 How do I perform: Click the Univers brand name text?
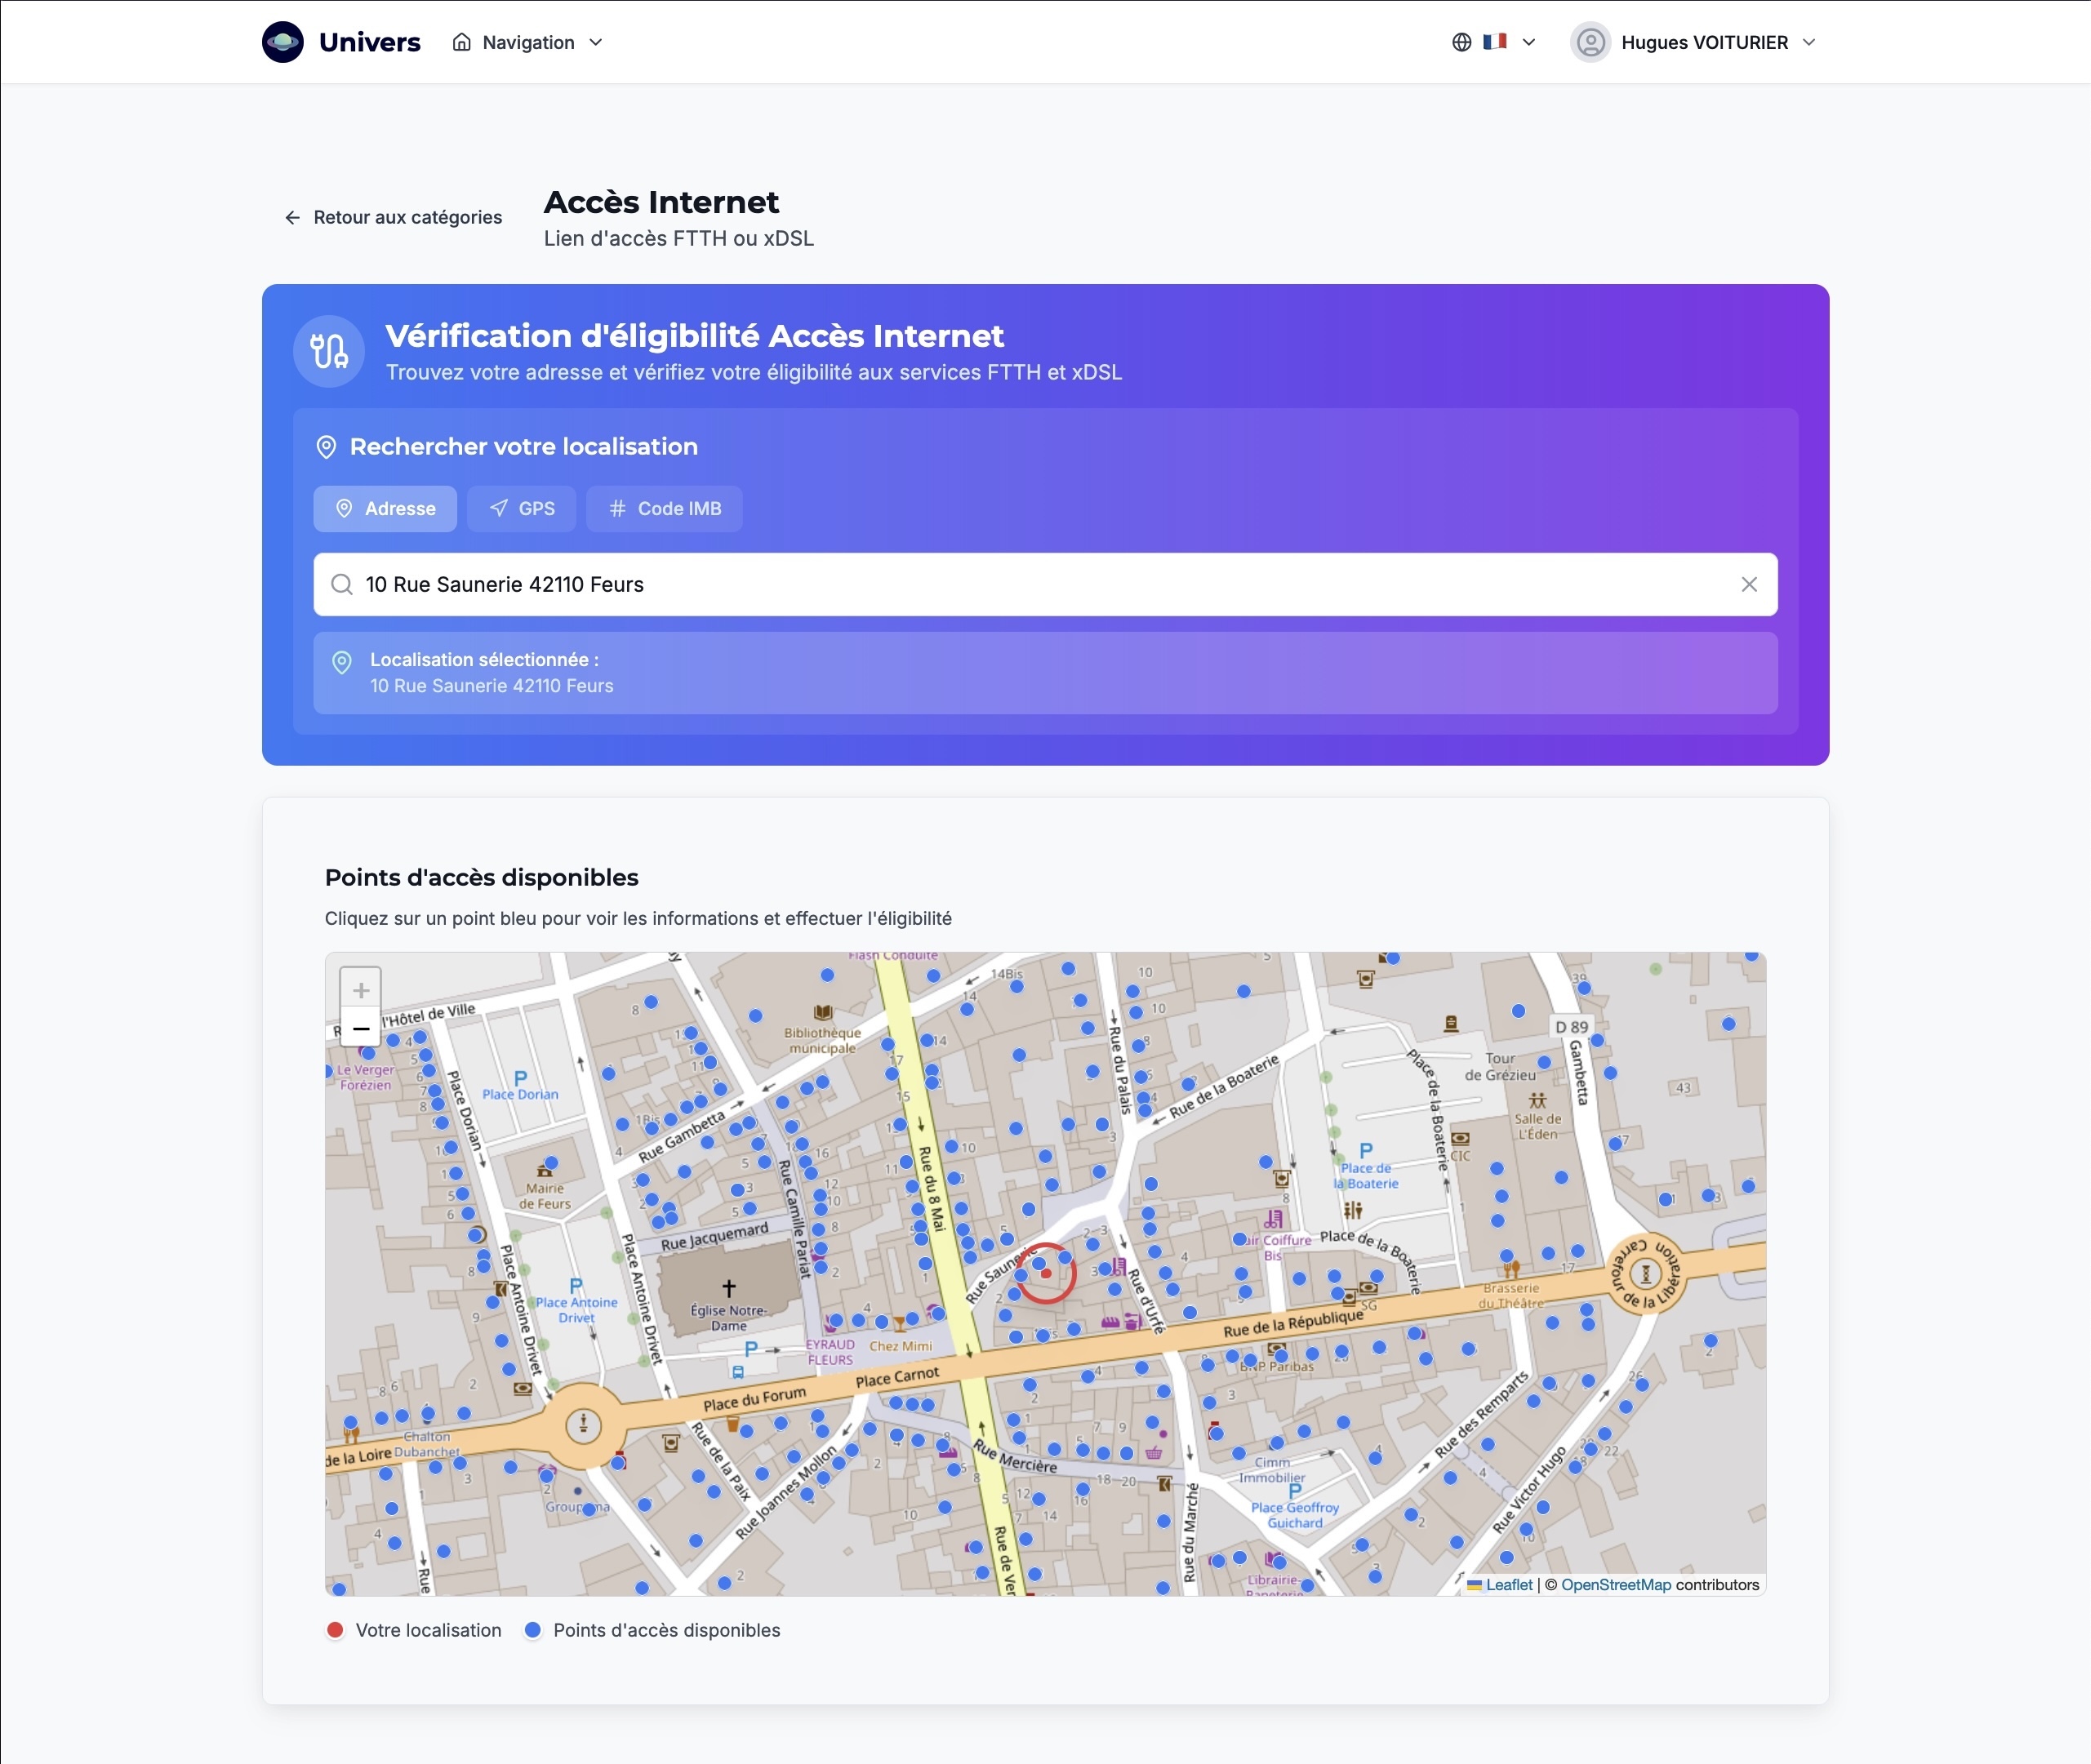[369, 42]
